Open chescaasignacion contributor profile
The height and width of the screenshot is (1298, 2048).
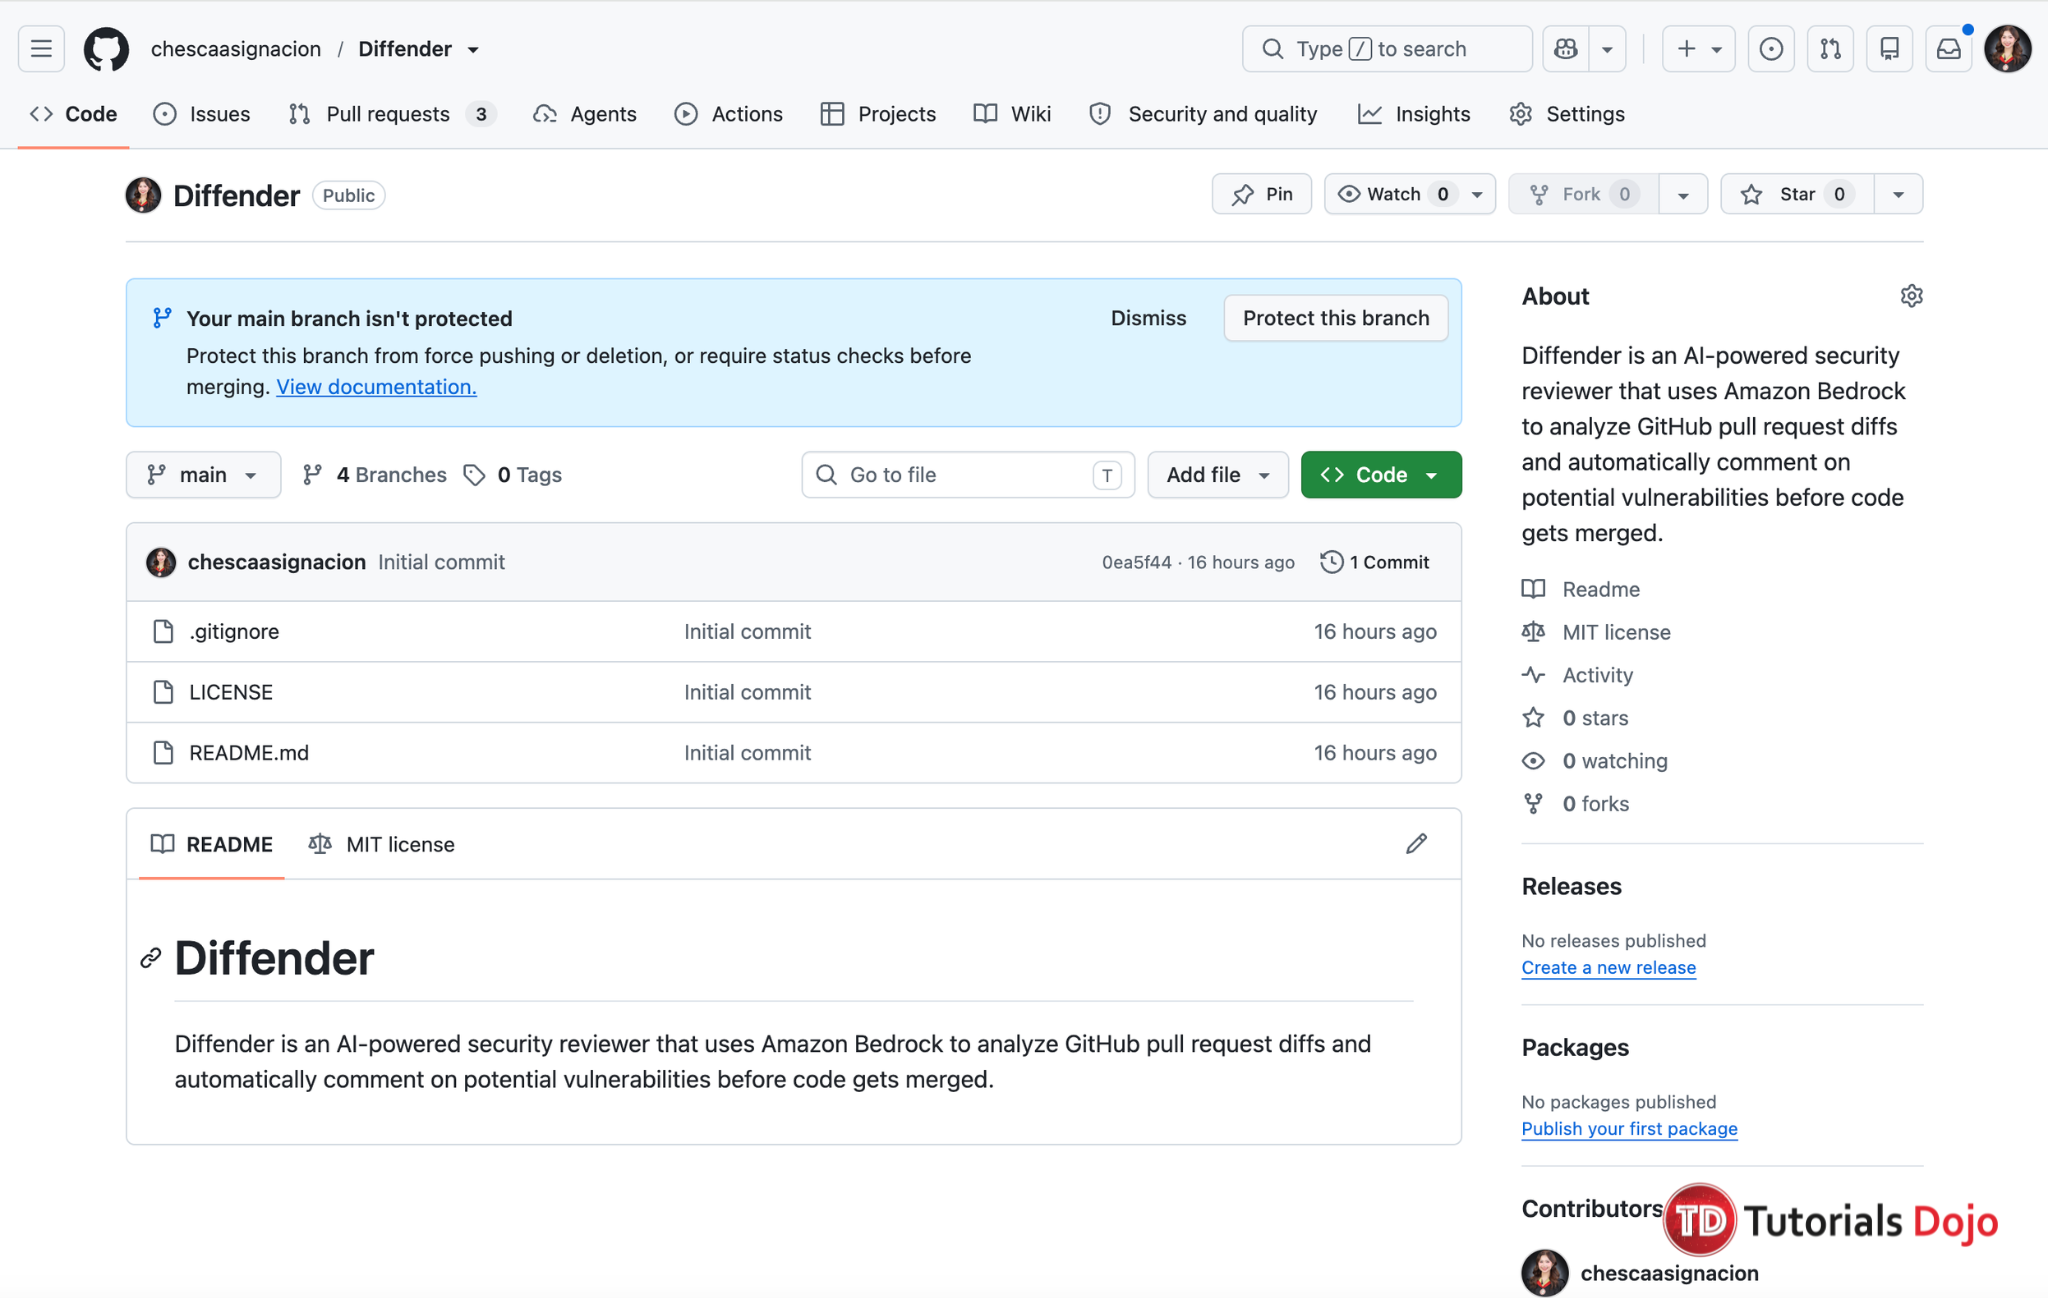coord(1669,1273)
